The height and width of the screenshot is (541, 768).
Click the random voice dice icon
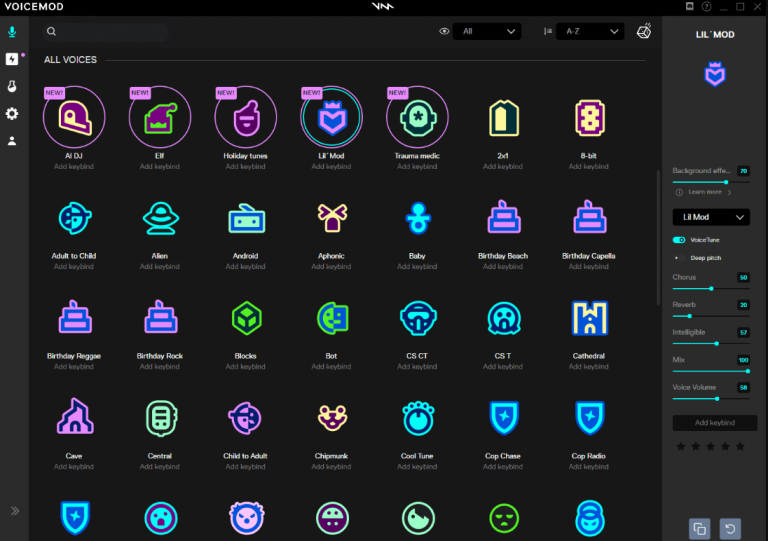click(645, 32)
